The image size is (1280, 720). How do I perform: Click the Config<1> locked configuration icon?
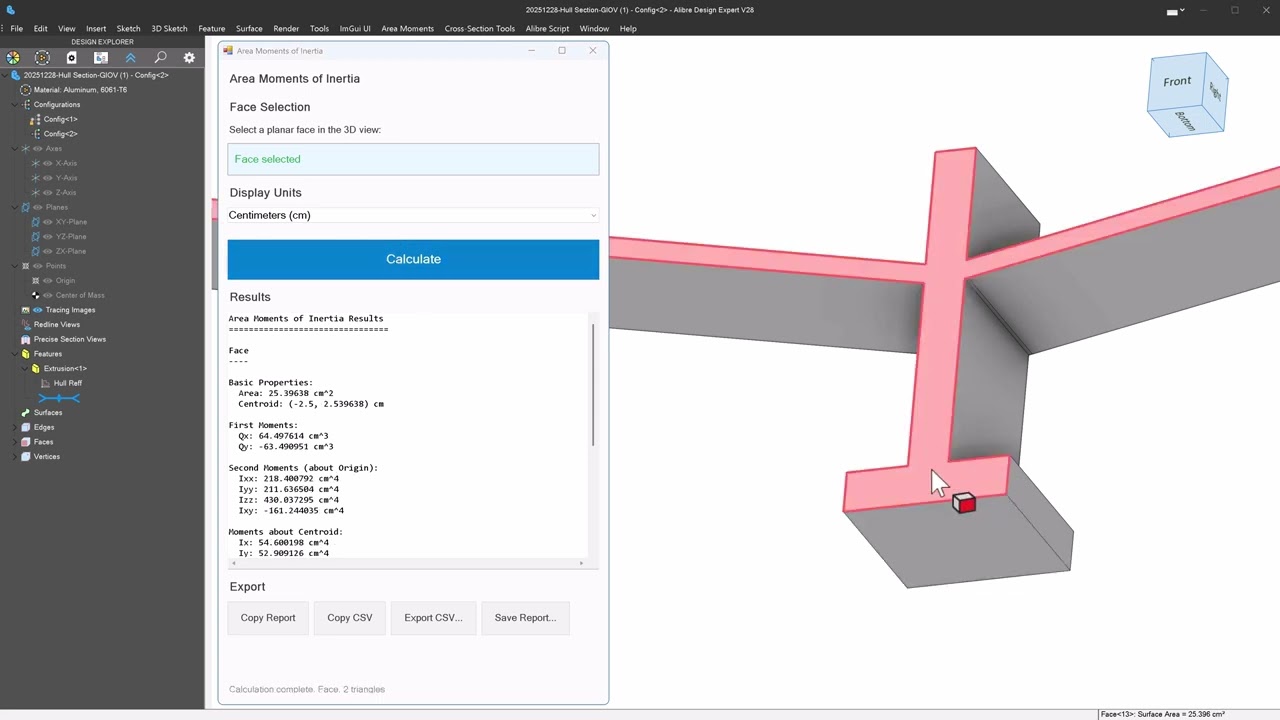[x=36, y=119]
